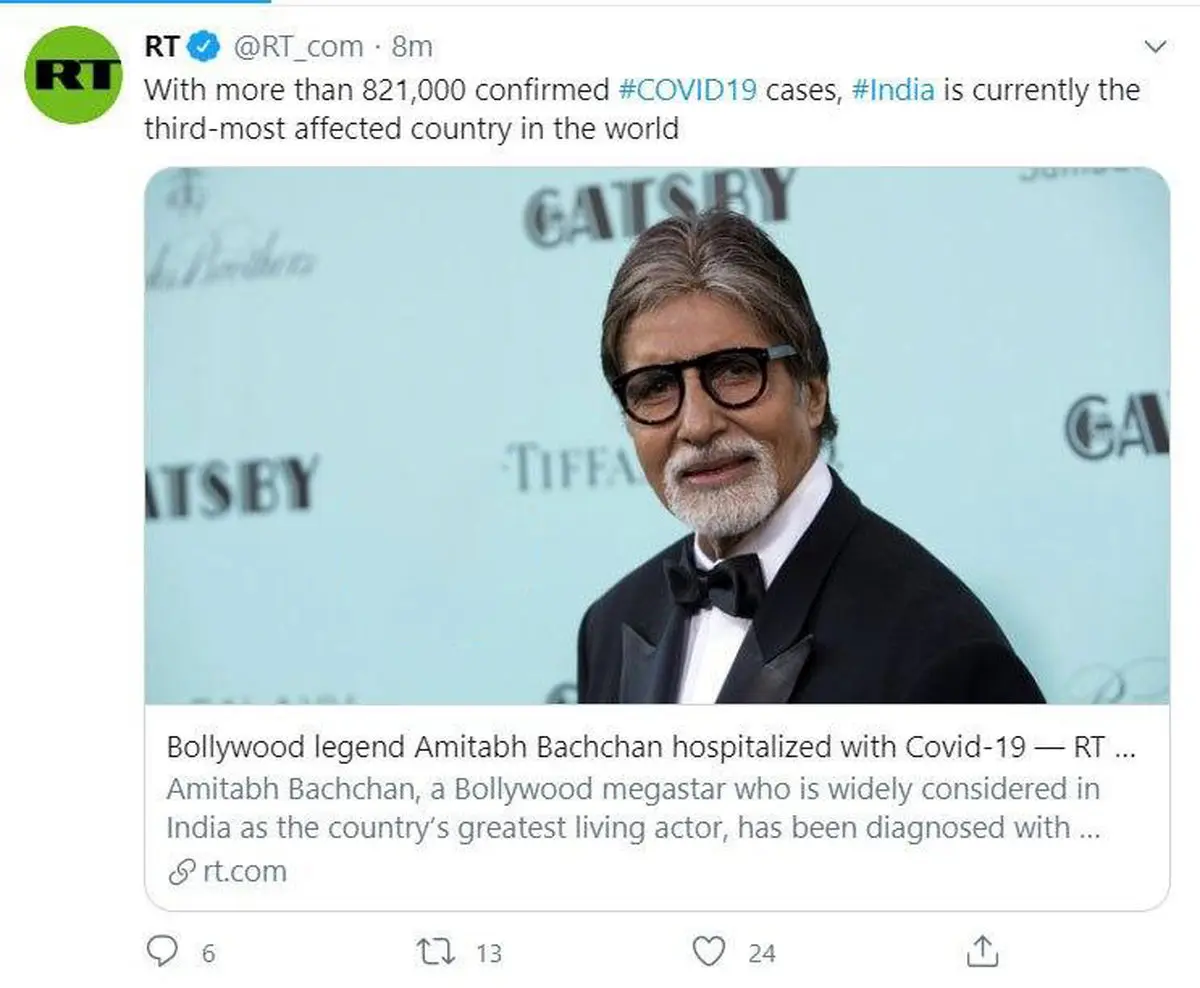The height and width of the screenshot is (988, 1200).
Task: Open the #COVID19 hashtag link
Action: point(686,90)
